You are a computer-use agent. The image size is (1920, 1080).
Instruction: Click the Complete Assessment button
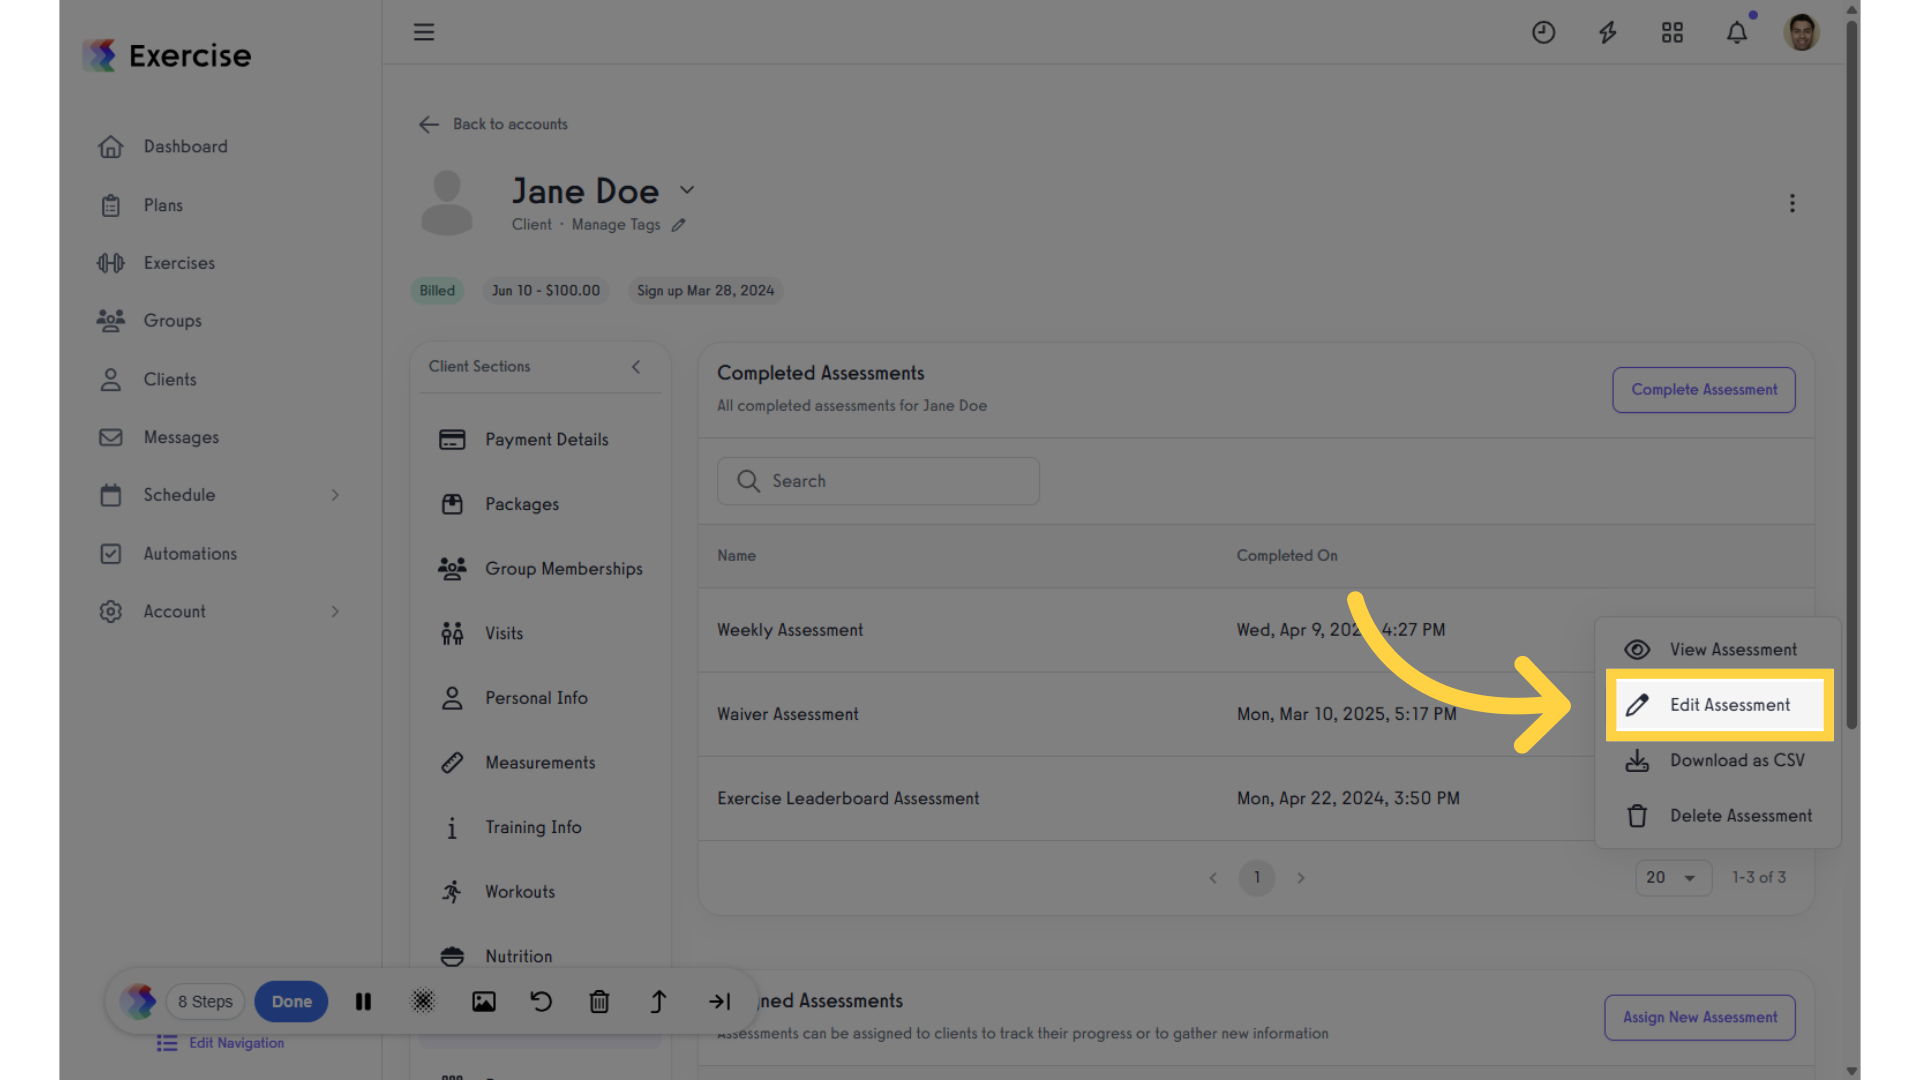[1703, 390]
